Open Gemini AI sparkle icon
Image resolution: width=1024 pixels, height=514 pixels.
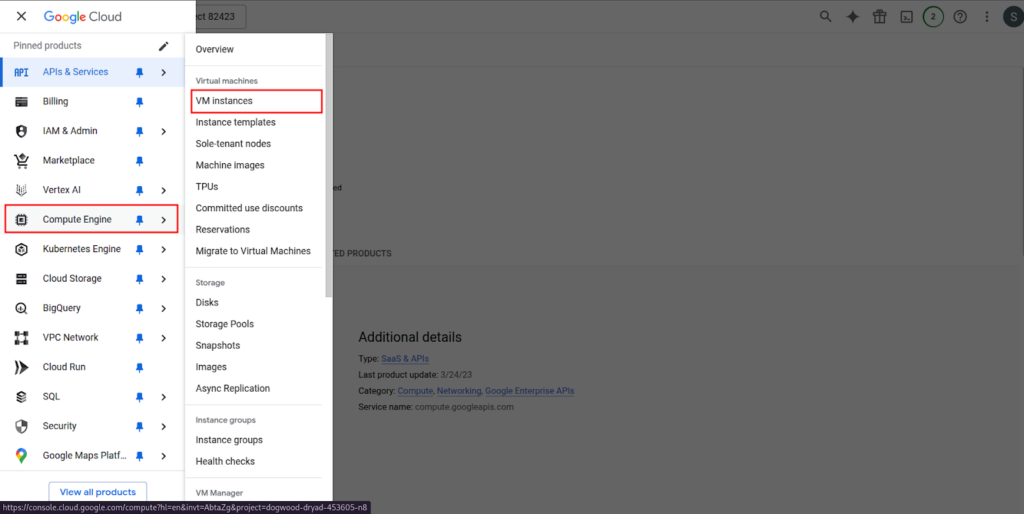coord(853,17)
